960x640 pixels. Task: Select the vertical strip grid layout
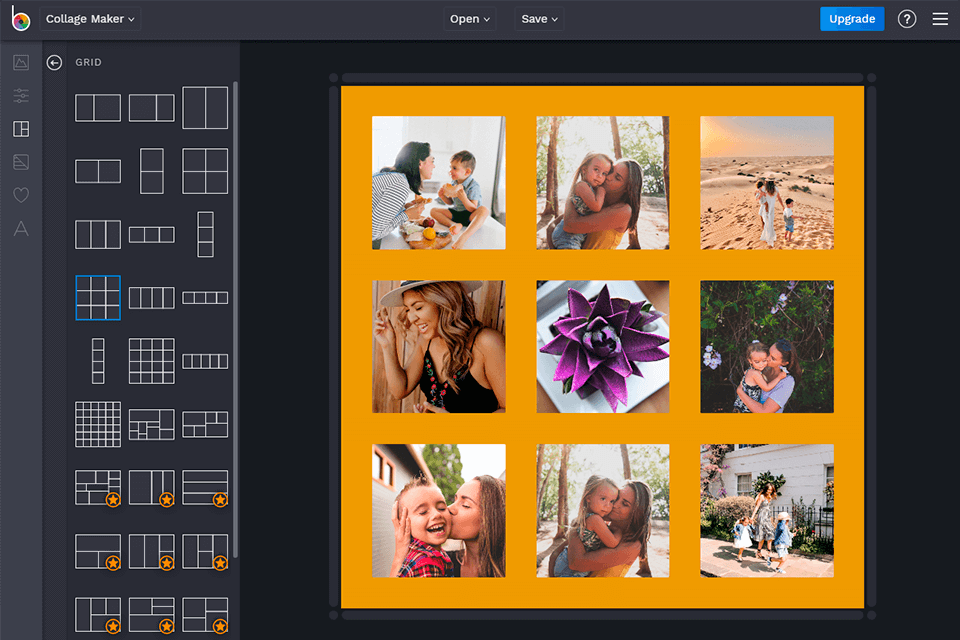click(205, 234)
